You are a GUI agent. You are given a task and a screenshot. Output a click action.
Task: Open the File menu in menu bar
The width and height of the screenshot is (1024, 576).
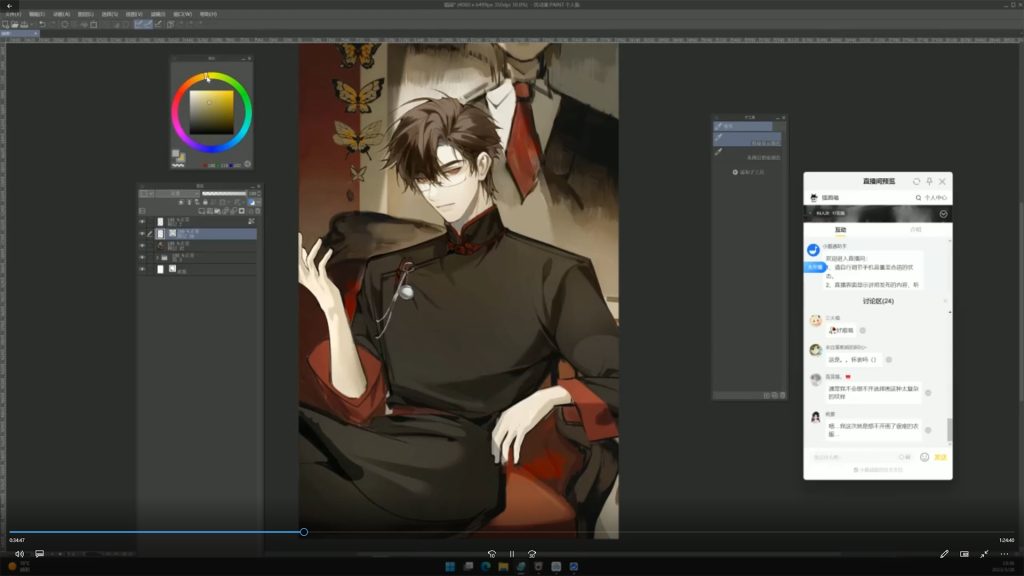pyautogui.click(x=12, y=15)
